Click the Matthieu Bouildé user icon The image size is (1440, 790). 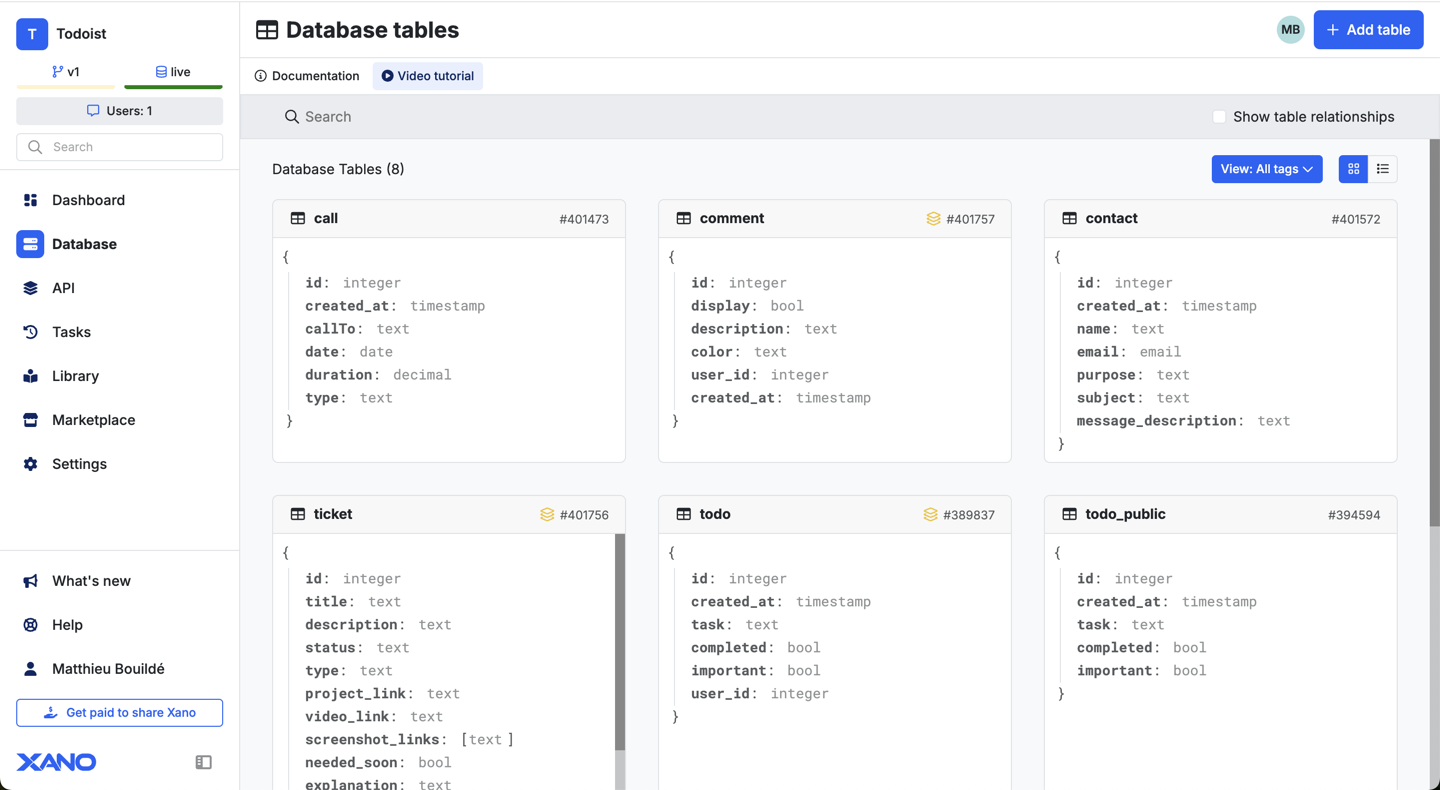30,669
